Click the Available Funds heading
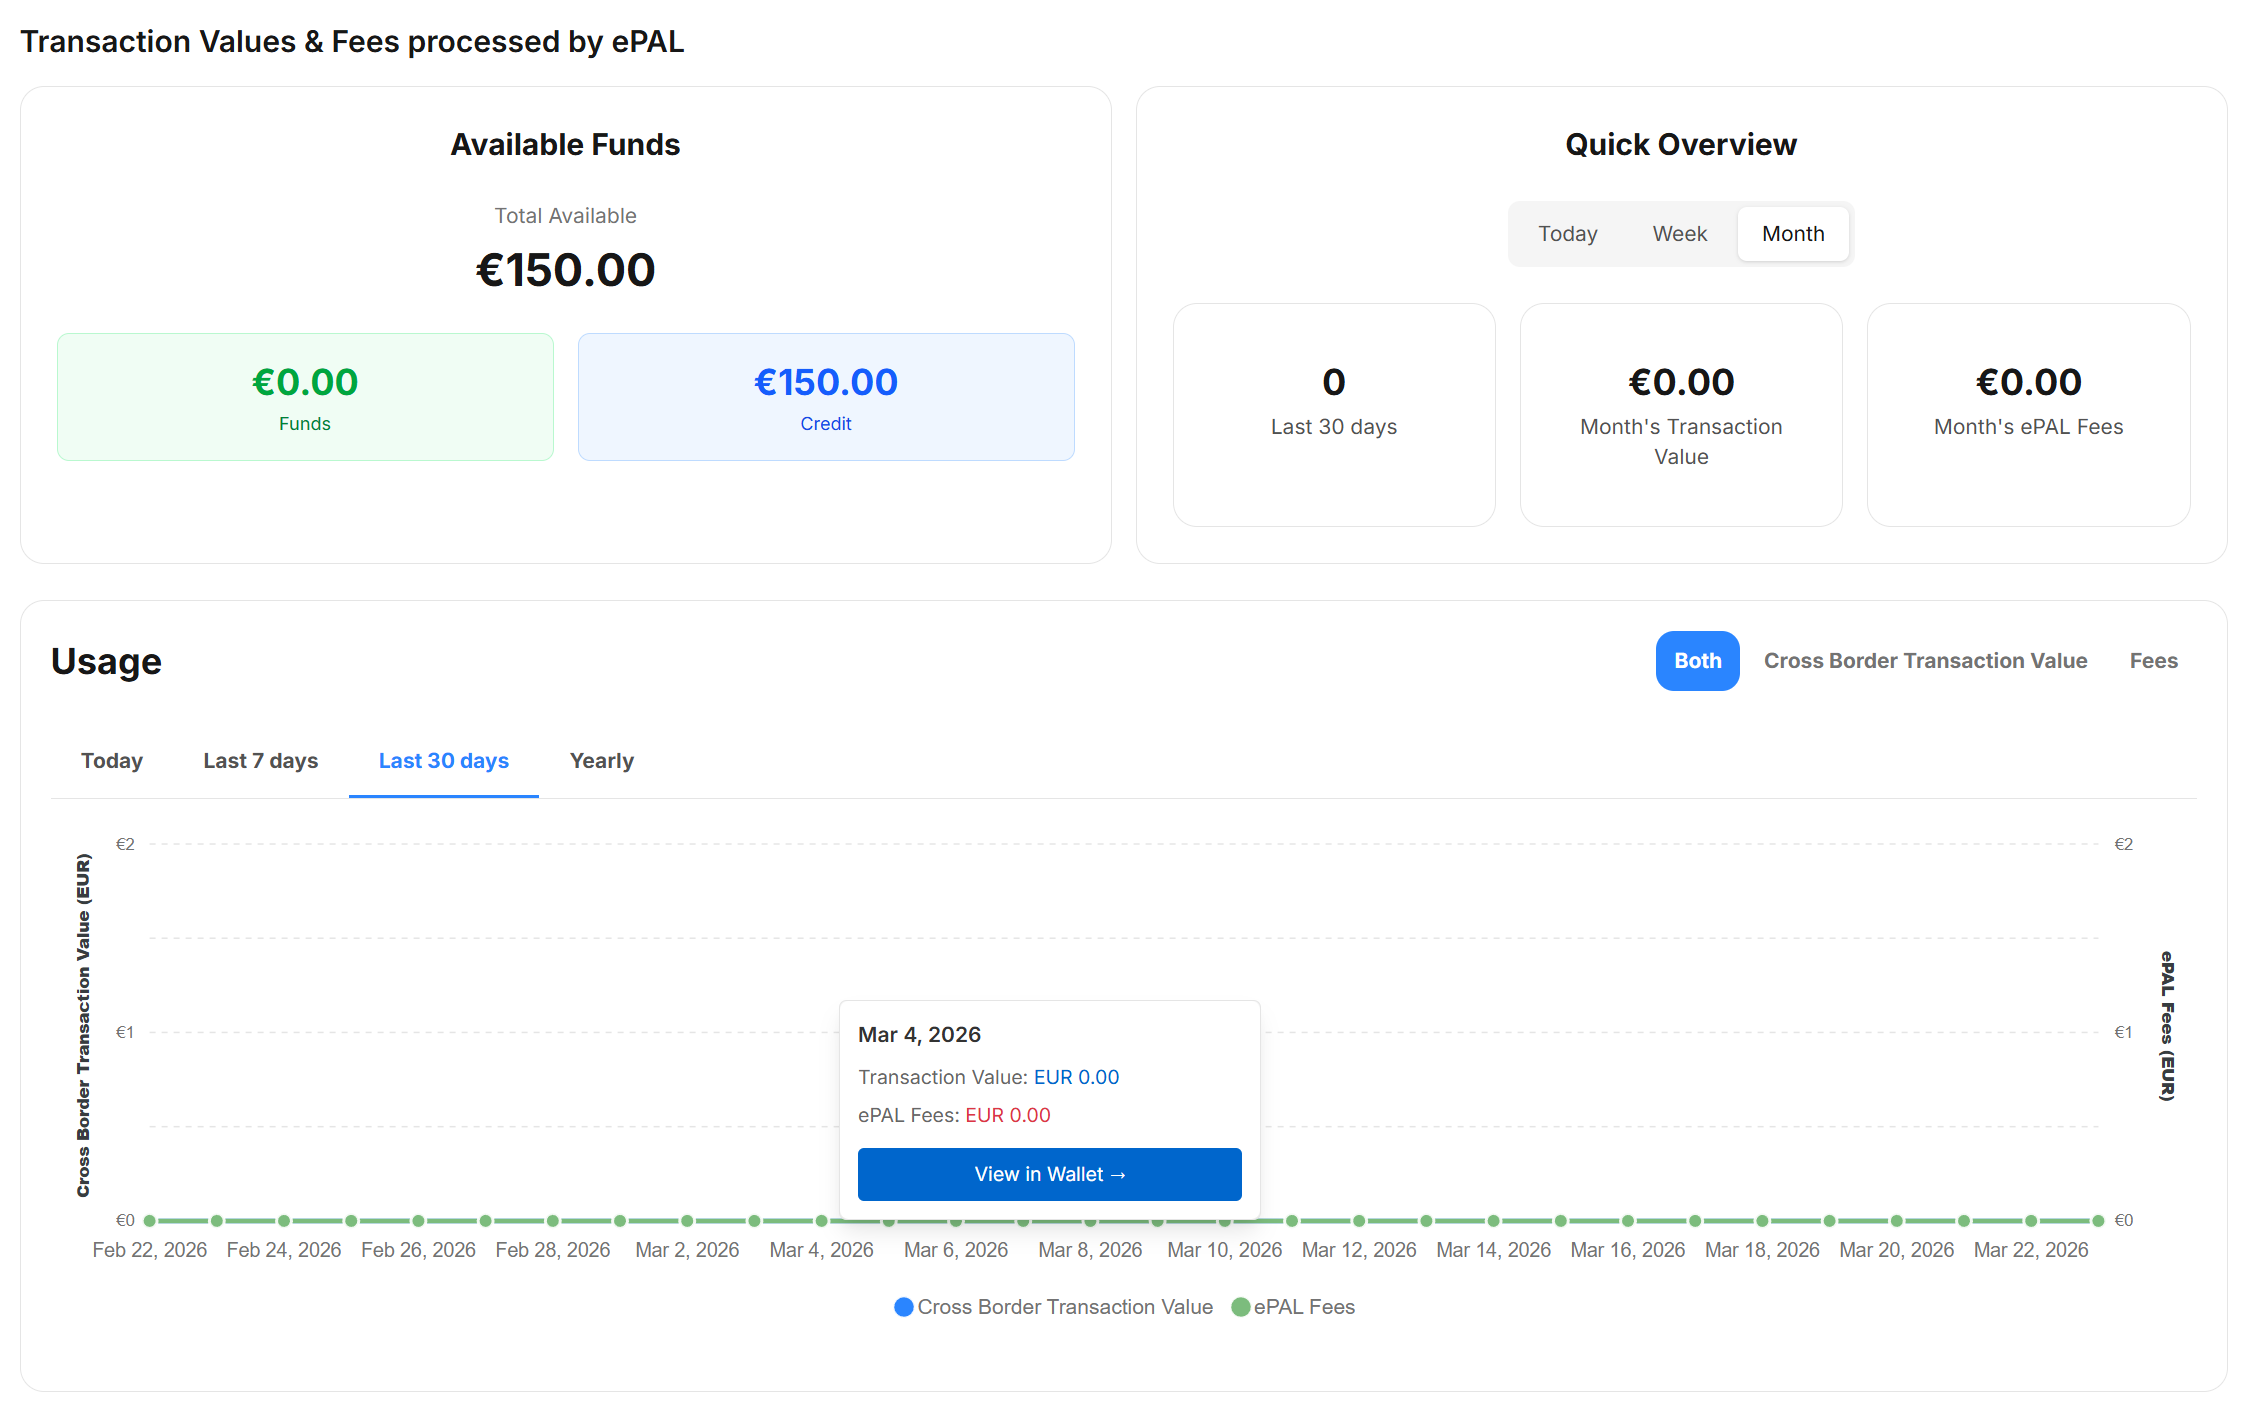 565,145
